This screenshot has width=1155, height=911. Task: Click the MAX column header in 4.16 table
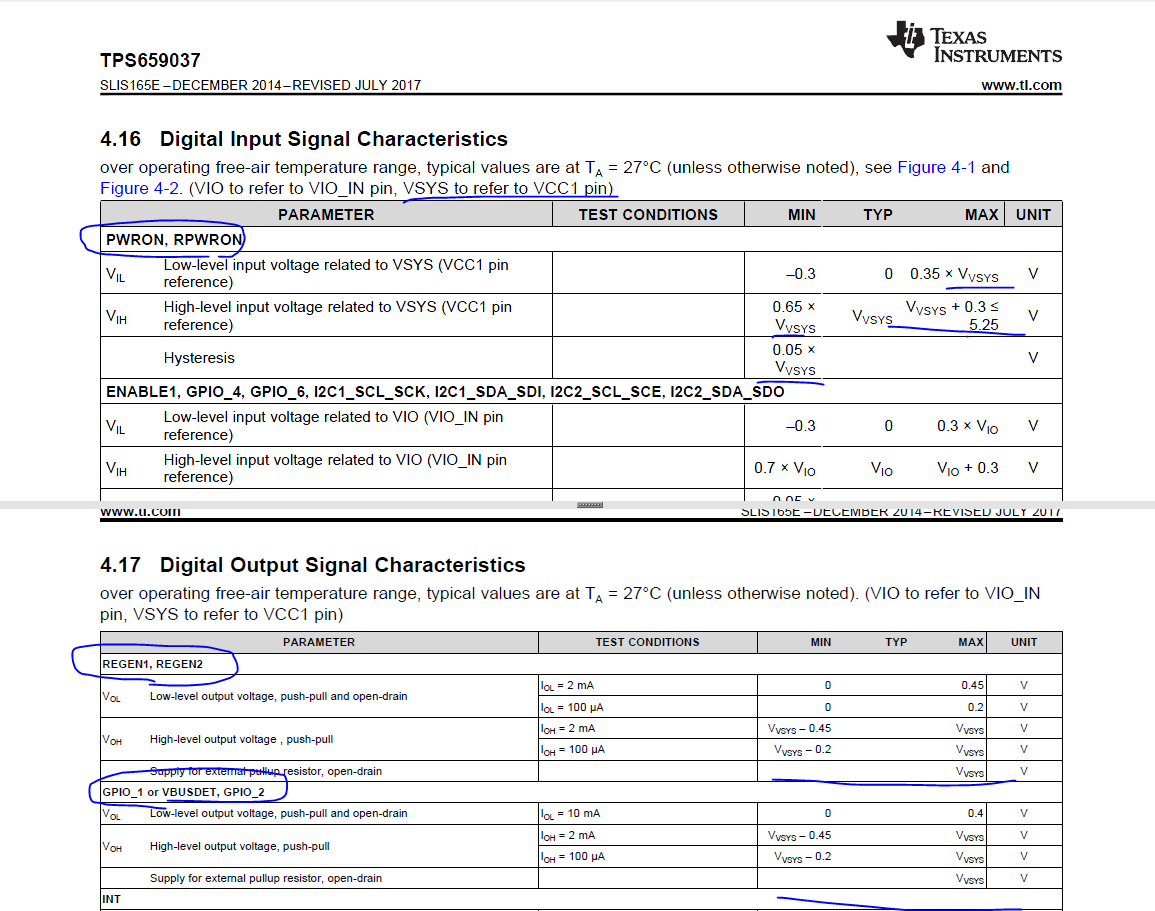[981, 215]
